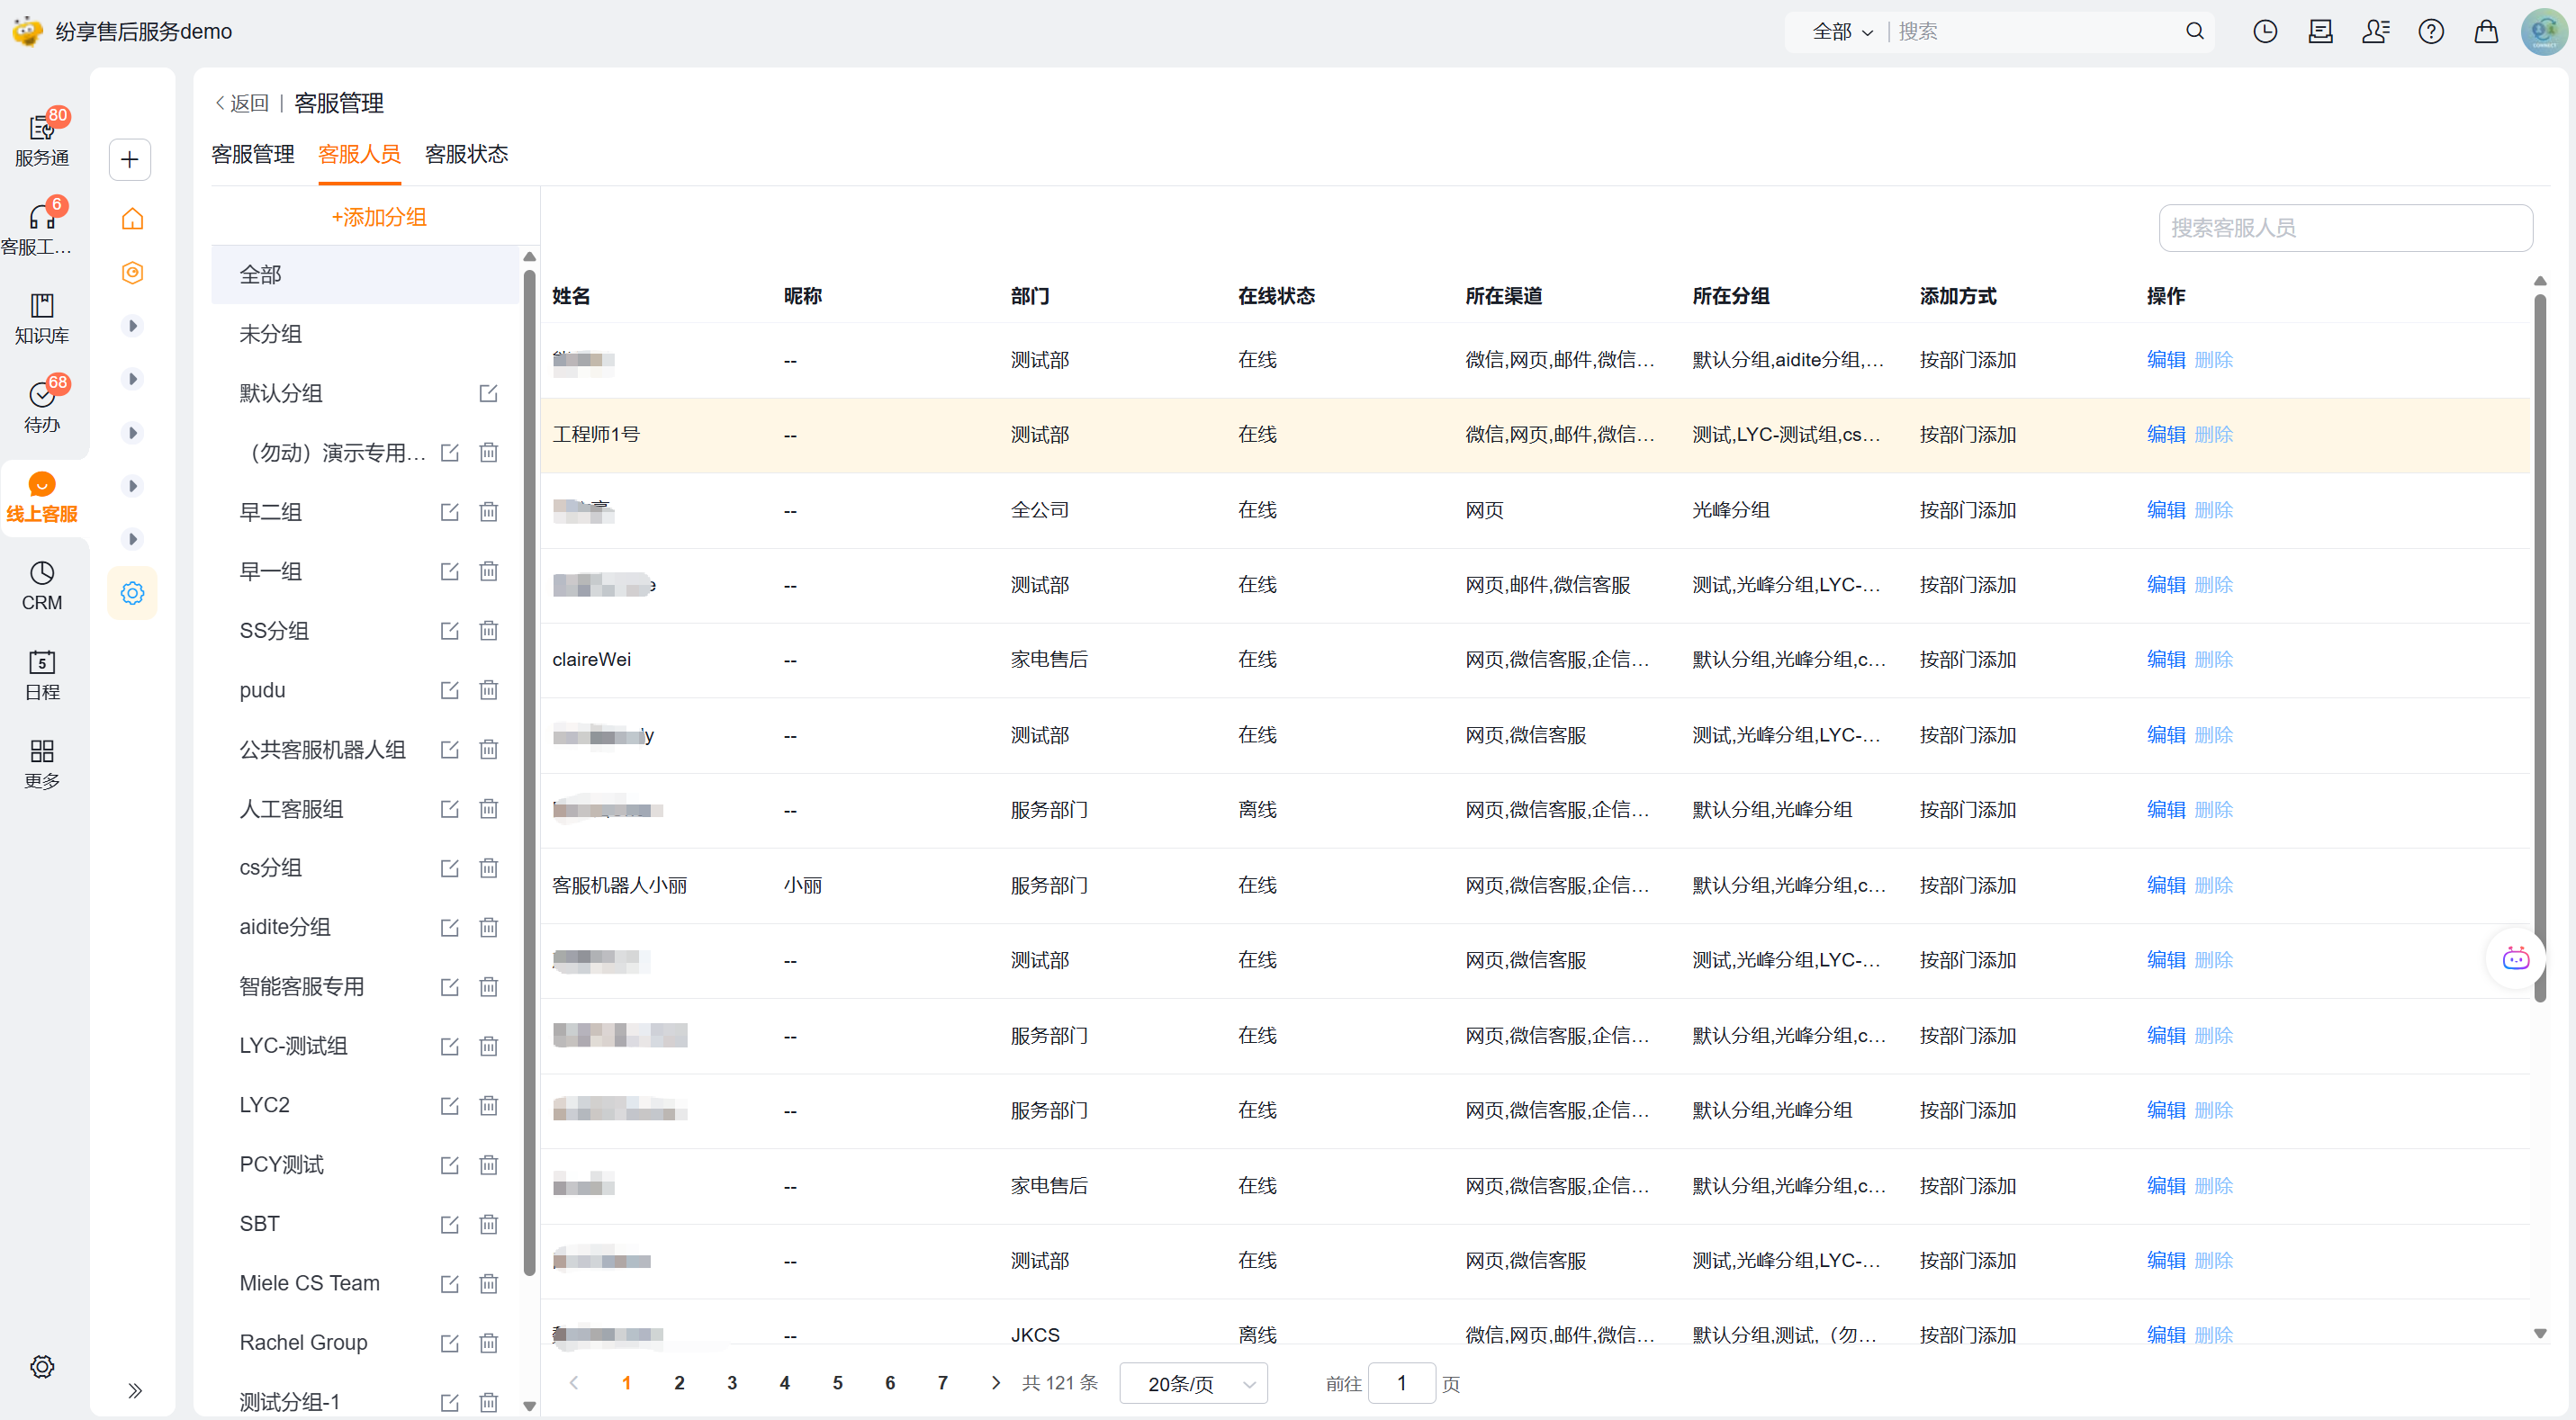Open the history clock icon in header
The height and width of the screenshot is (1420, 2576).
(x=2264, y=31)
